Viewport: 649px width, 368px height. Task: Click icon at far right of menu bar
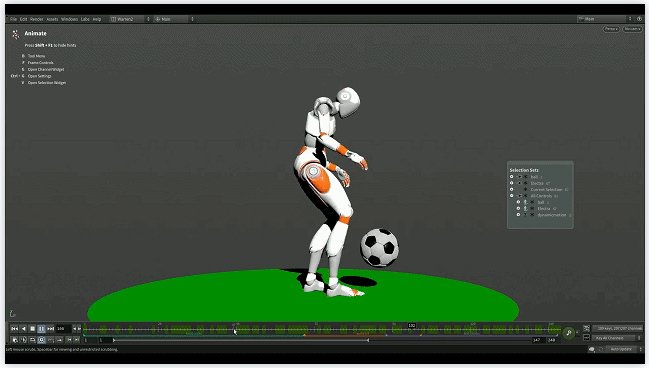tap(639, 19)
